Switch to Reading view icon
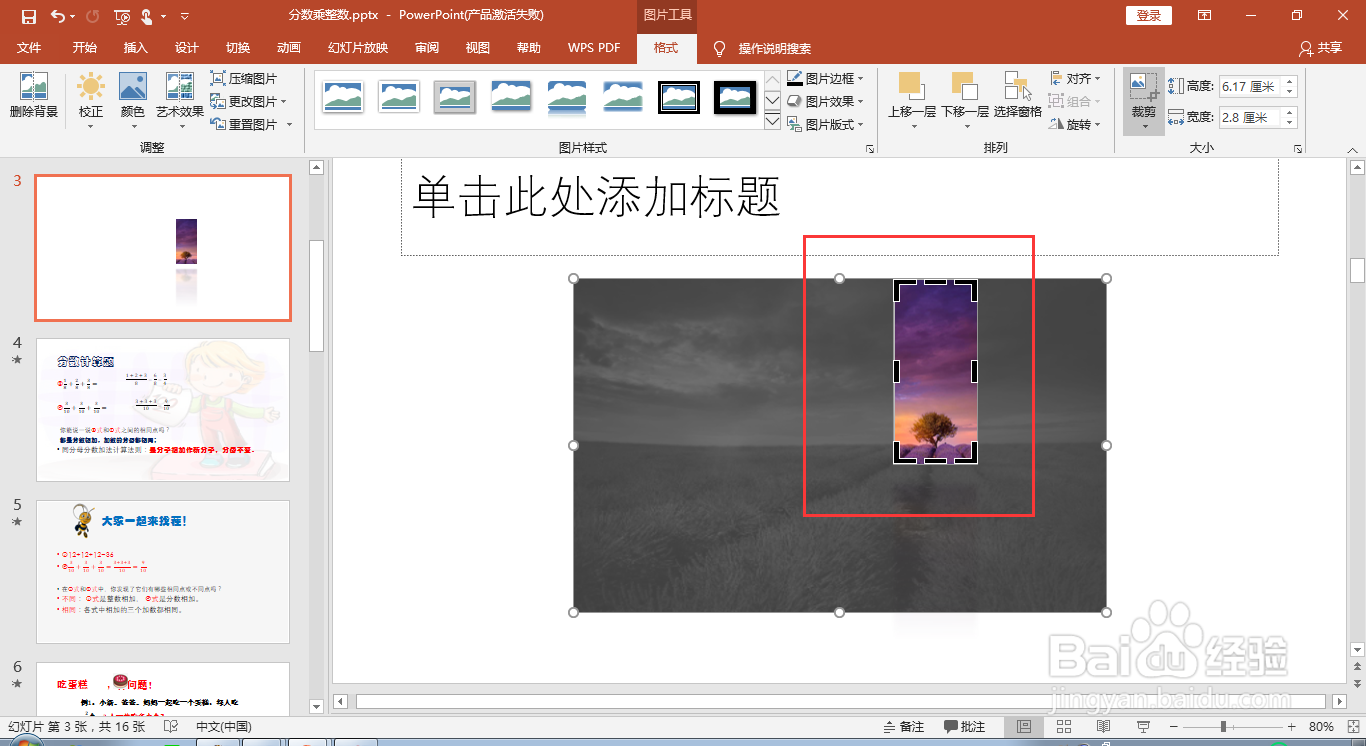Viewport: 1366px width, 746px height. pos(1104,727)
